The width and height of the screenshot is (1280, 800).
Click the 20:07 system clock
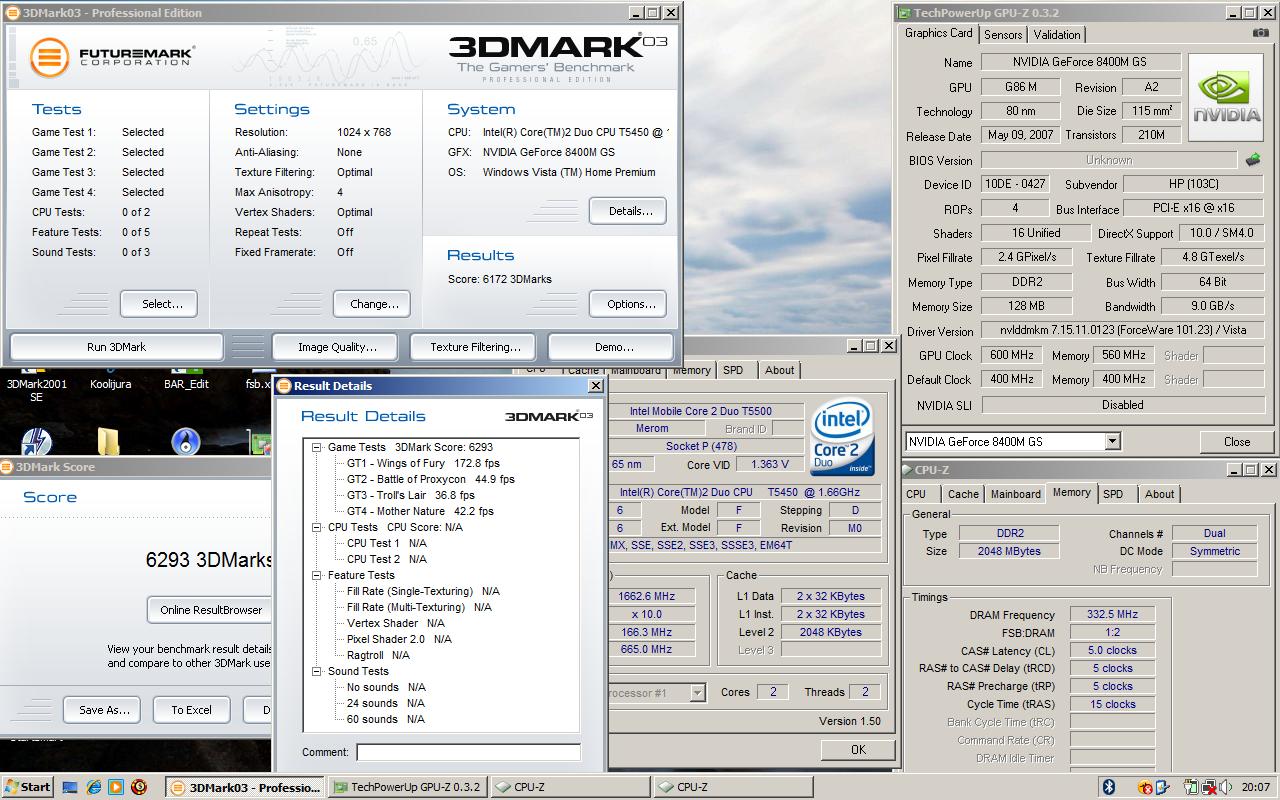1256,787
